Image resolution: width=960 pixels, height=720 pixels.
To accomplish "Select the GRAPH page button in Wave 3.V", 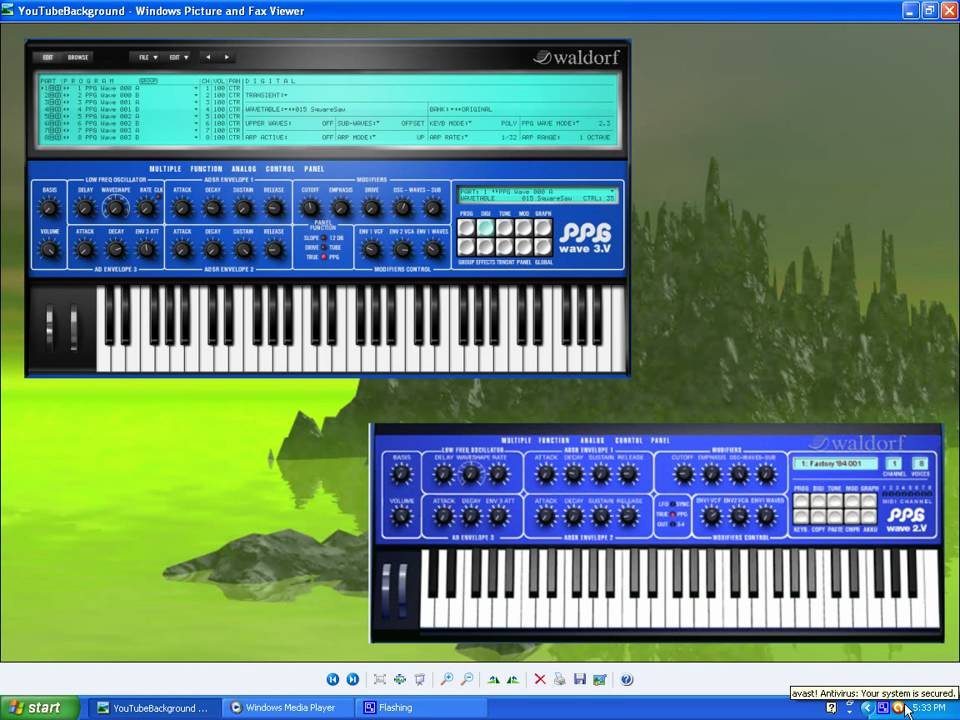I will click(x=543, y=228).
